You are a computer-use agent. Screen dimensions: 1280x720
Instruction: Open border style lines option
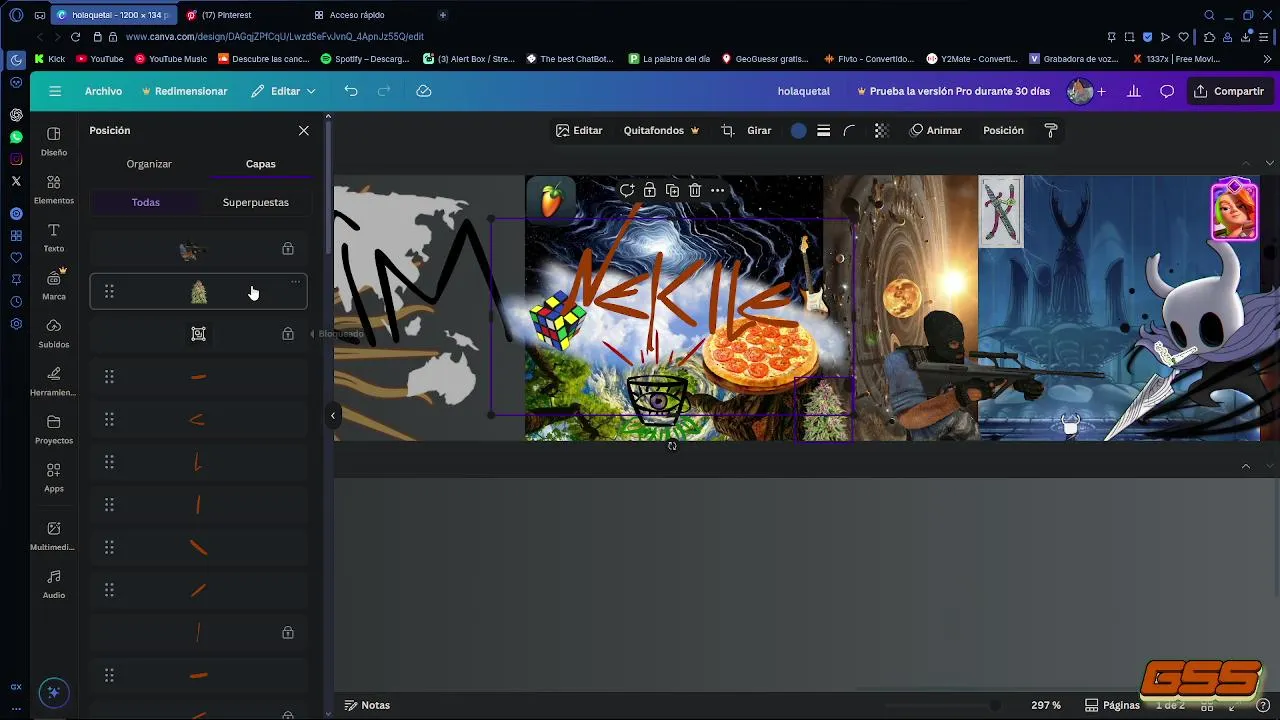tap(824, 130)
